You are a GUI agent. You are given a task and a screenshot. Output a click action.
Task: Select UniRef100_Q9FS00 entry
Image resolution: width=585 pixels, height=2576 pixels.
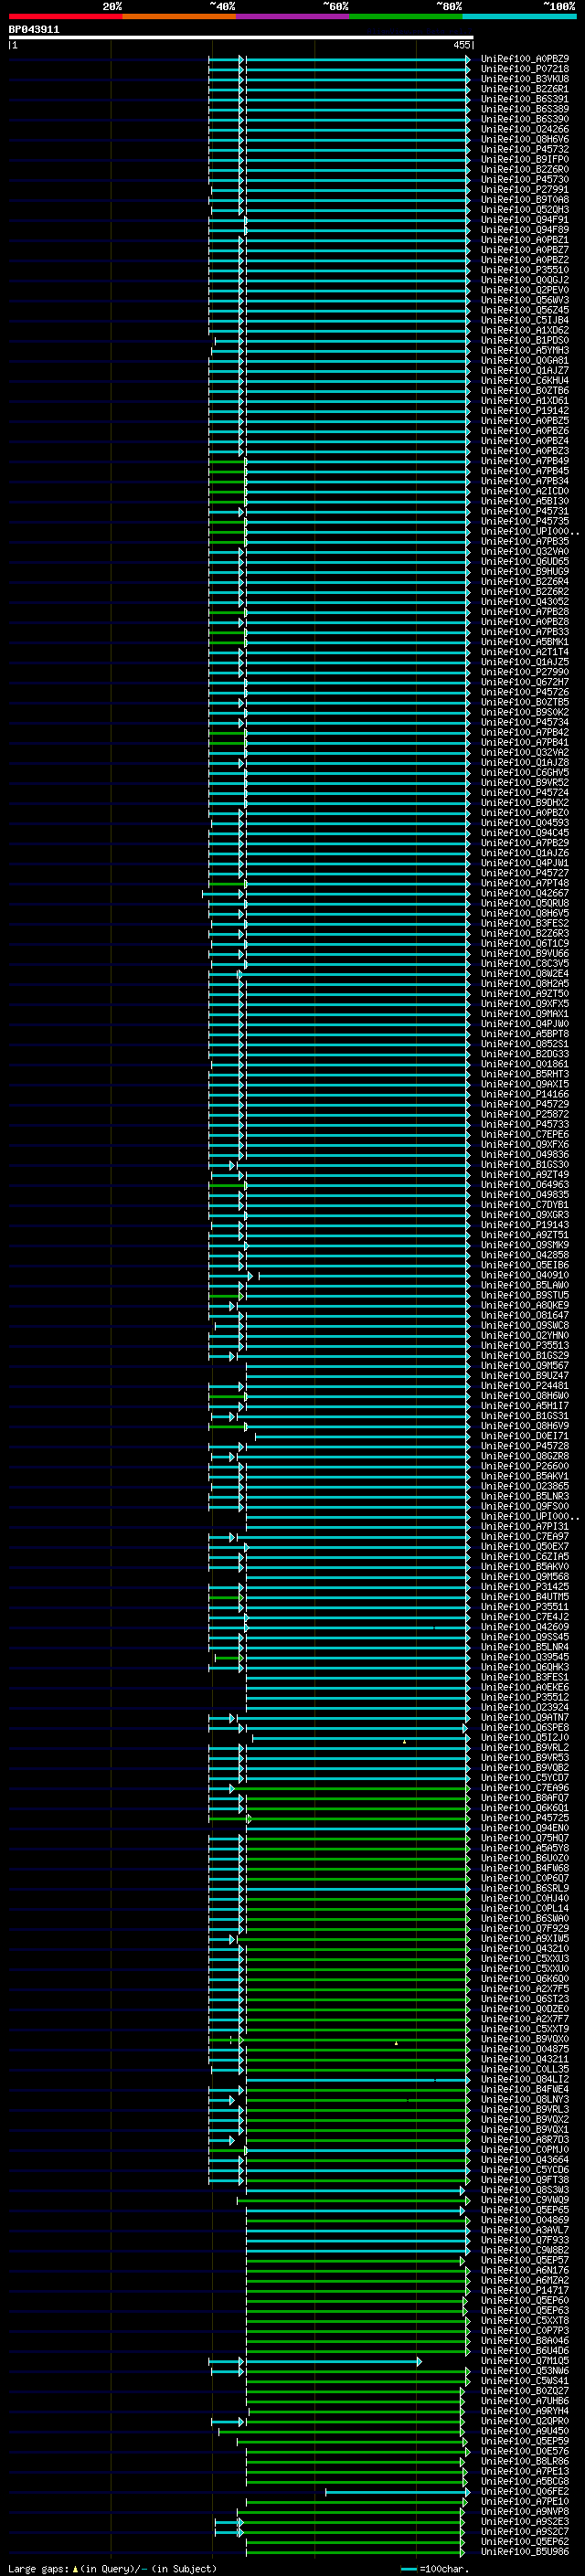[524, 1506]
